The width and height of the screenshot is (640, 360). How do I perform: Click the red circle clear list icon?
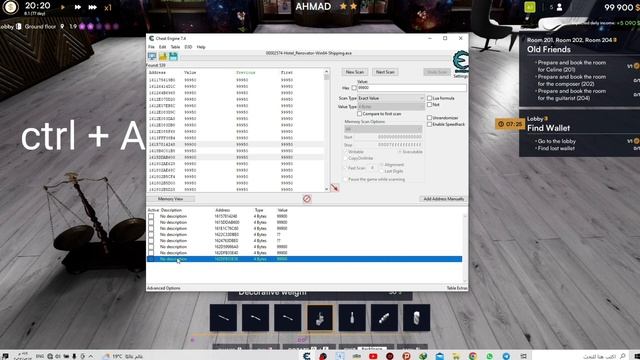point(307,199)
